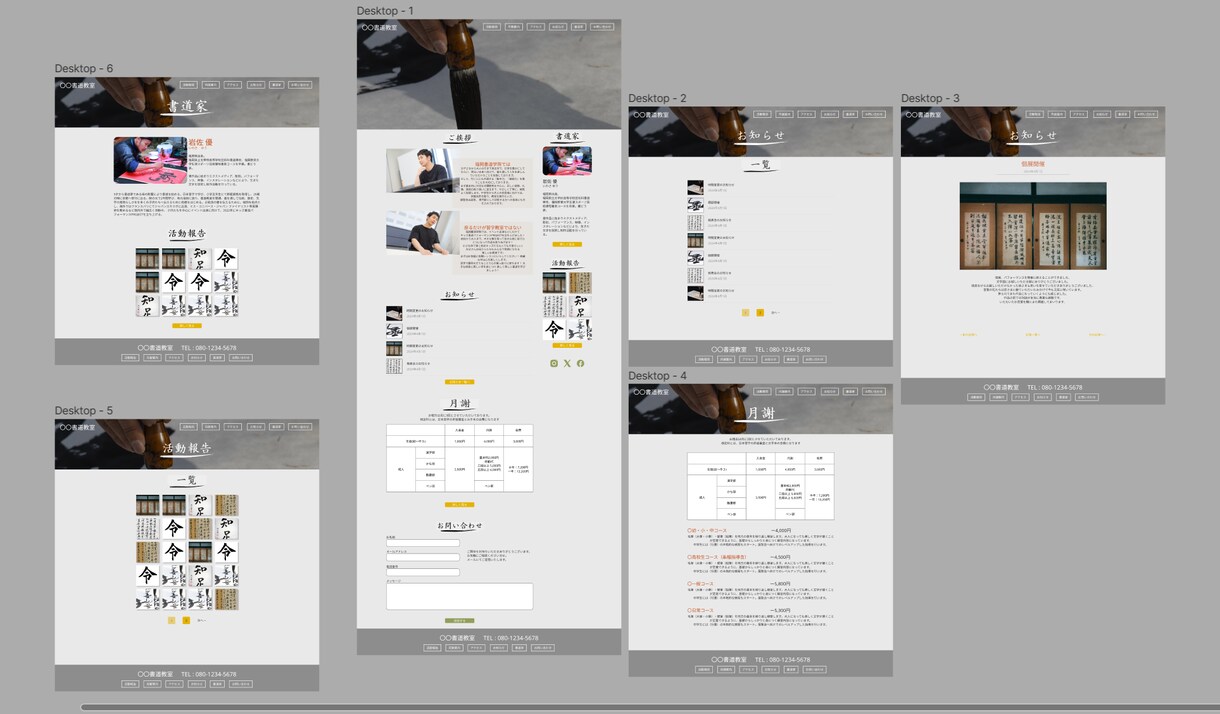Click the large message textarea in Desktop - 1
1220x714 pixels.
coord(459,596)
